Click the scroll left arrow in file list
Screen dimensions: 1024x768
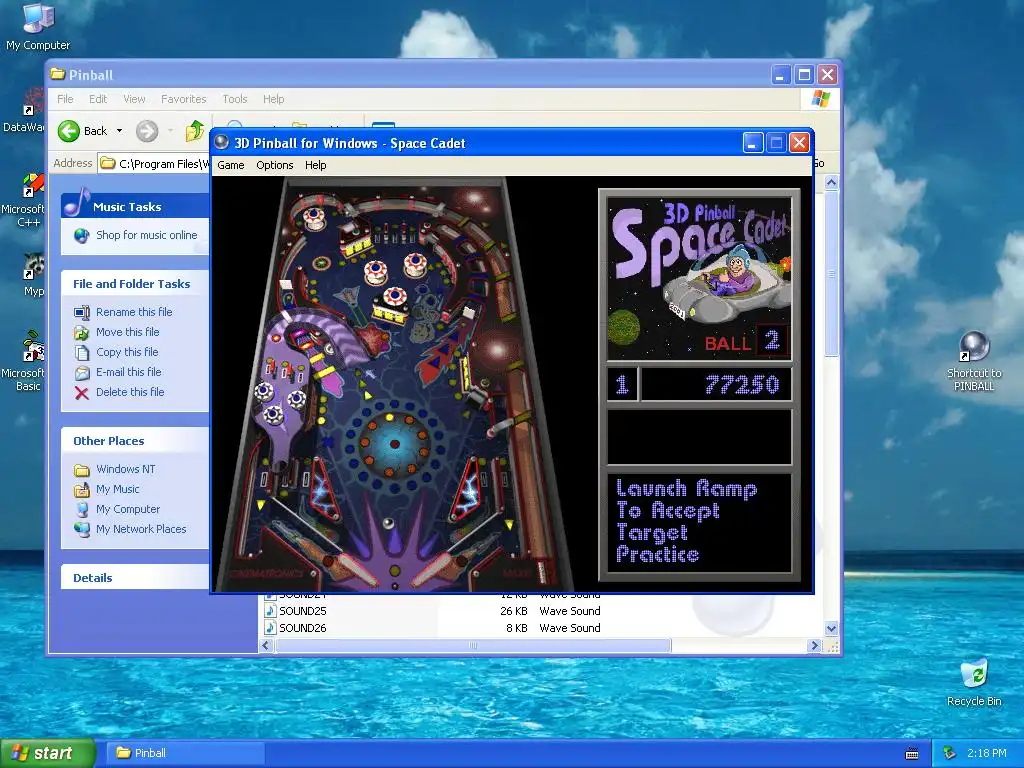click(266, 645)
